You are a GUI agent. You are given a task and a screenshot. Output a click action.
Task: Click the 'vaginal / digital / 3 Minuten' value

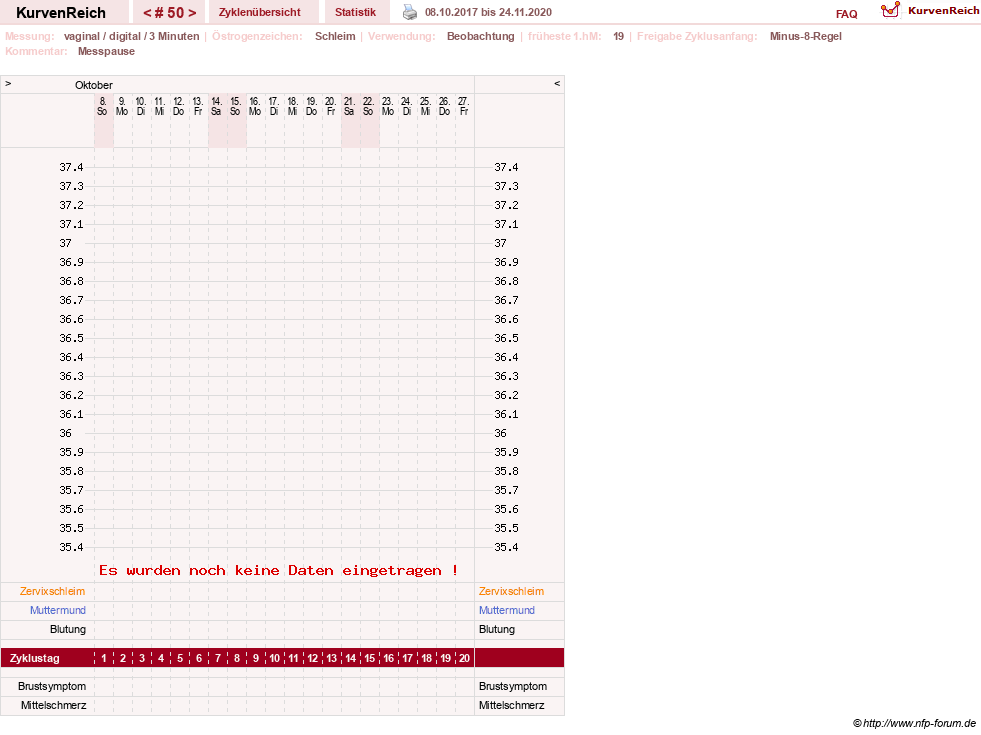[x=131, y=36]
